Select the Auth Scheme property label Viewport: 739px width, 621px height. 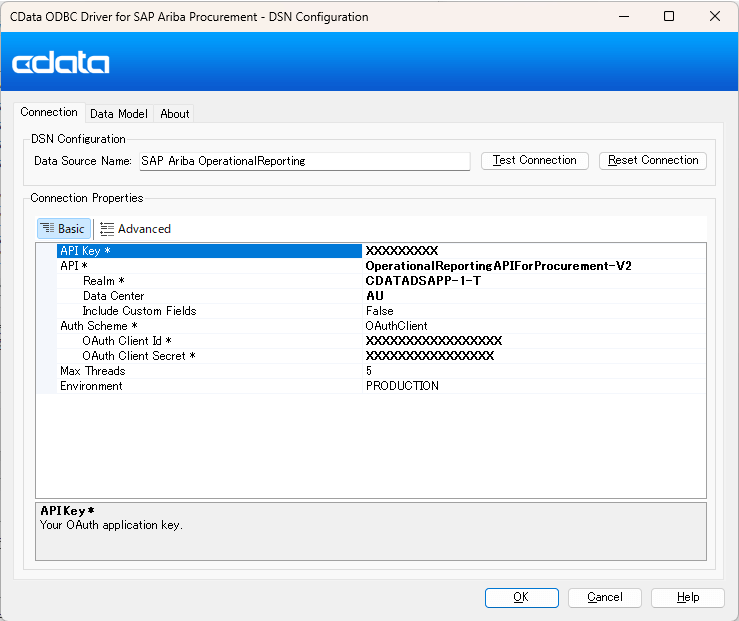pyautogui.click(x=99, y=326)
